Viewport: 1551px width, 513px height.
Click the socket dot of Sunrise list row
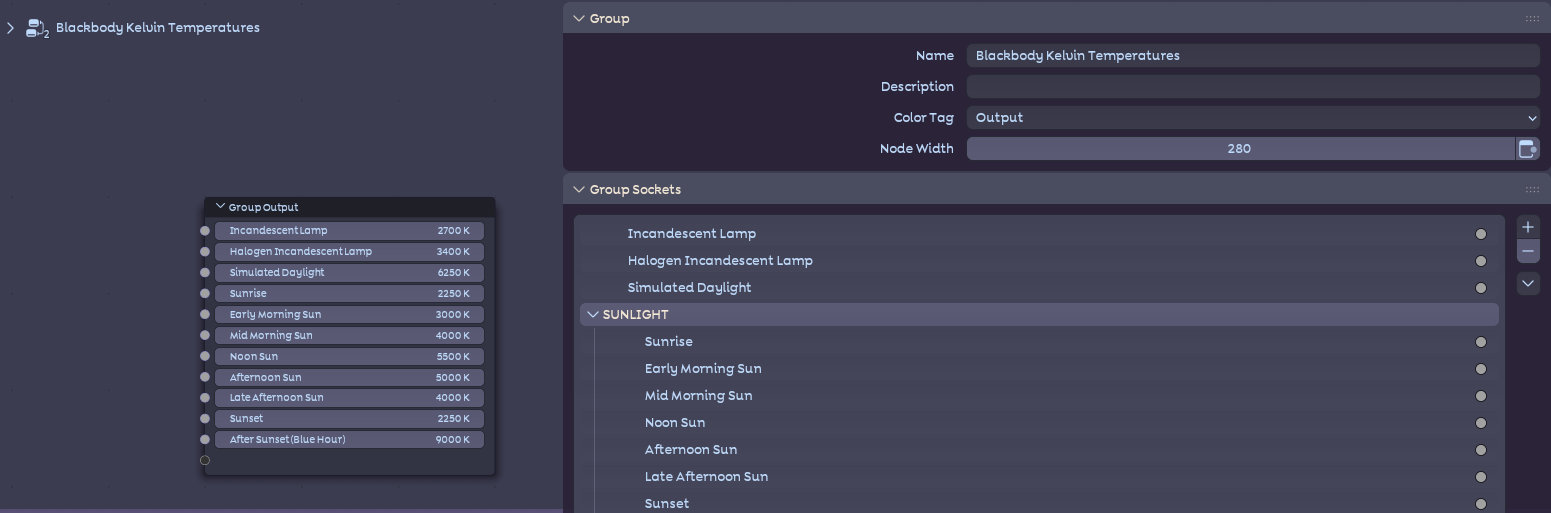click(x=1481, y=342)
